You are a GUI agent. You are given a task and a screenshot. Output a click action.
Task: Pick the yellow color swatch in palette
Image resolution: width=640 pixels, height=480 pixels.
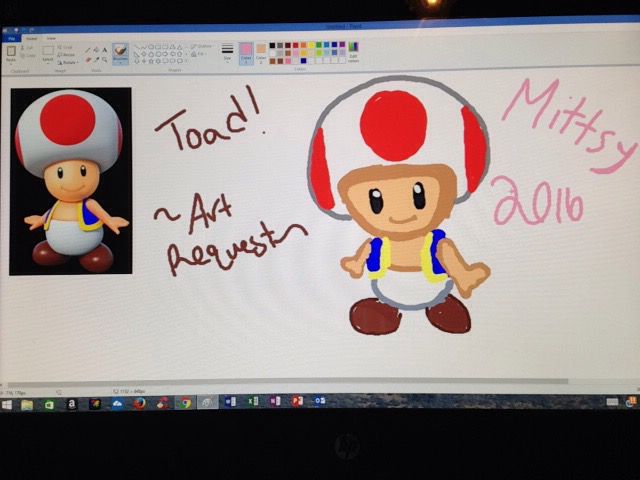(x=311, y=45)
